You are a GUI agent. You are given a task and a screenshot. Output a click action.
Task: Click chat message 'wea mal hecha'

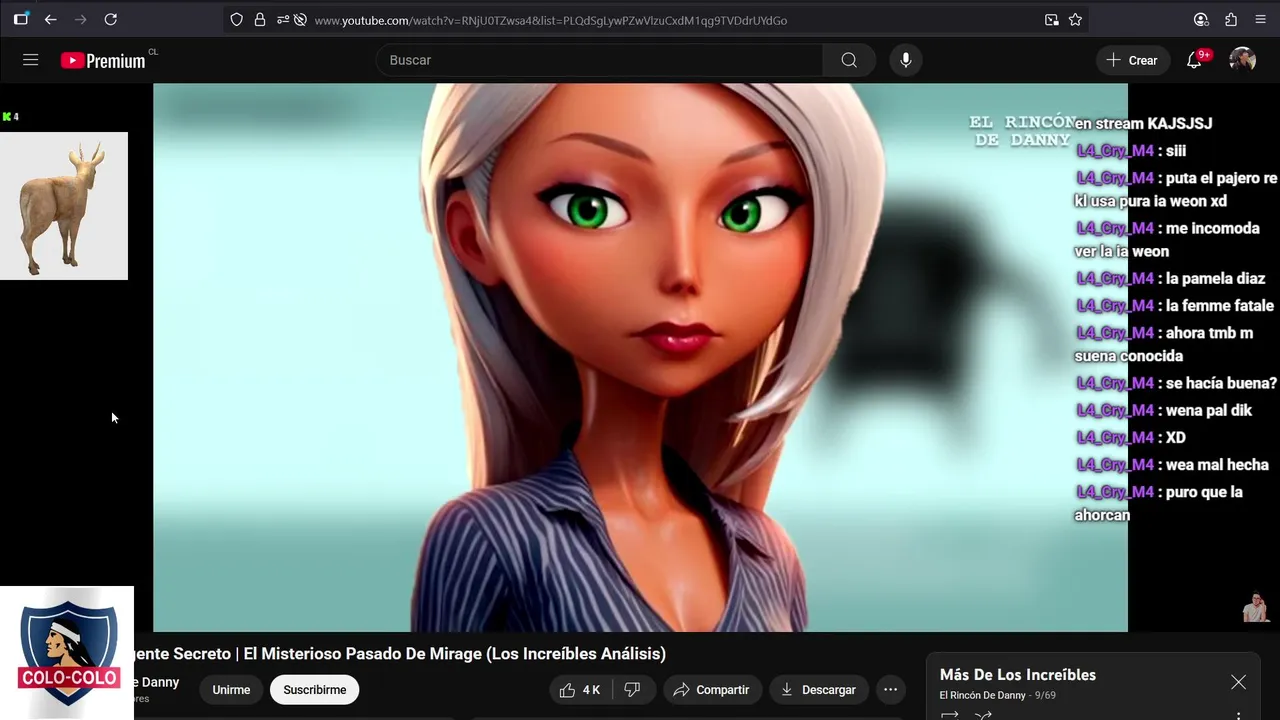click(x=1217, y=465)
